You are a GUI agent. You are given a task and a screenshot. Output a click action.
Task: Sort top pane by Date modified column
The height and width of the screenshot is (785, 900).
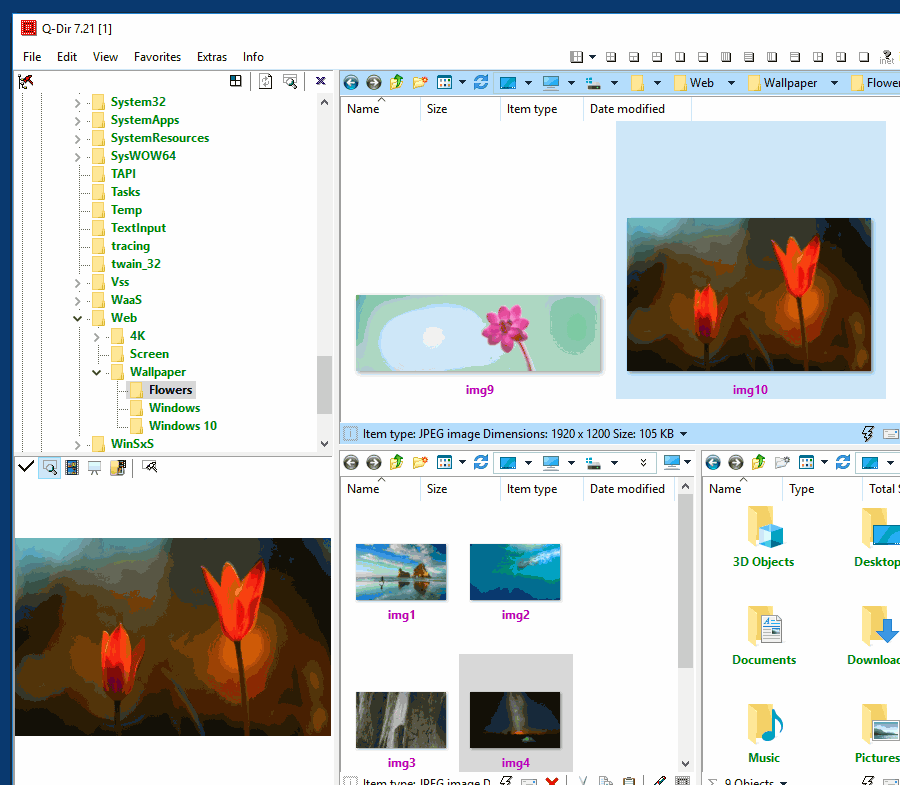(627, 109)
